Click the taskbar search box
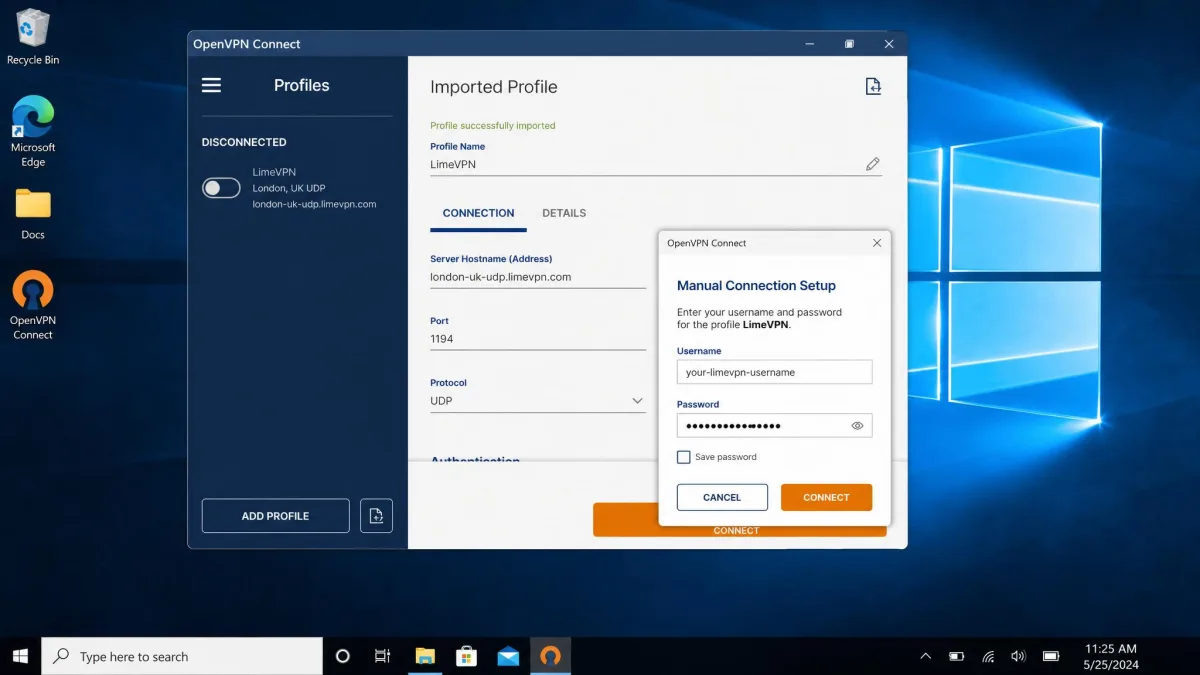 coord(182,656)
